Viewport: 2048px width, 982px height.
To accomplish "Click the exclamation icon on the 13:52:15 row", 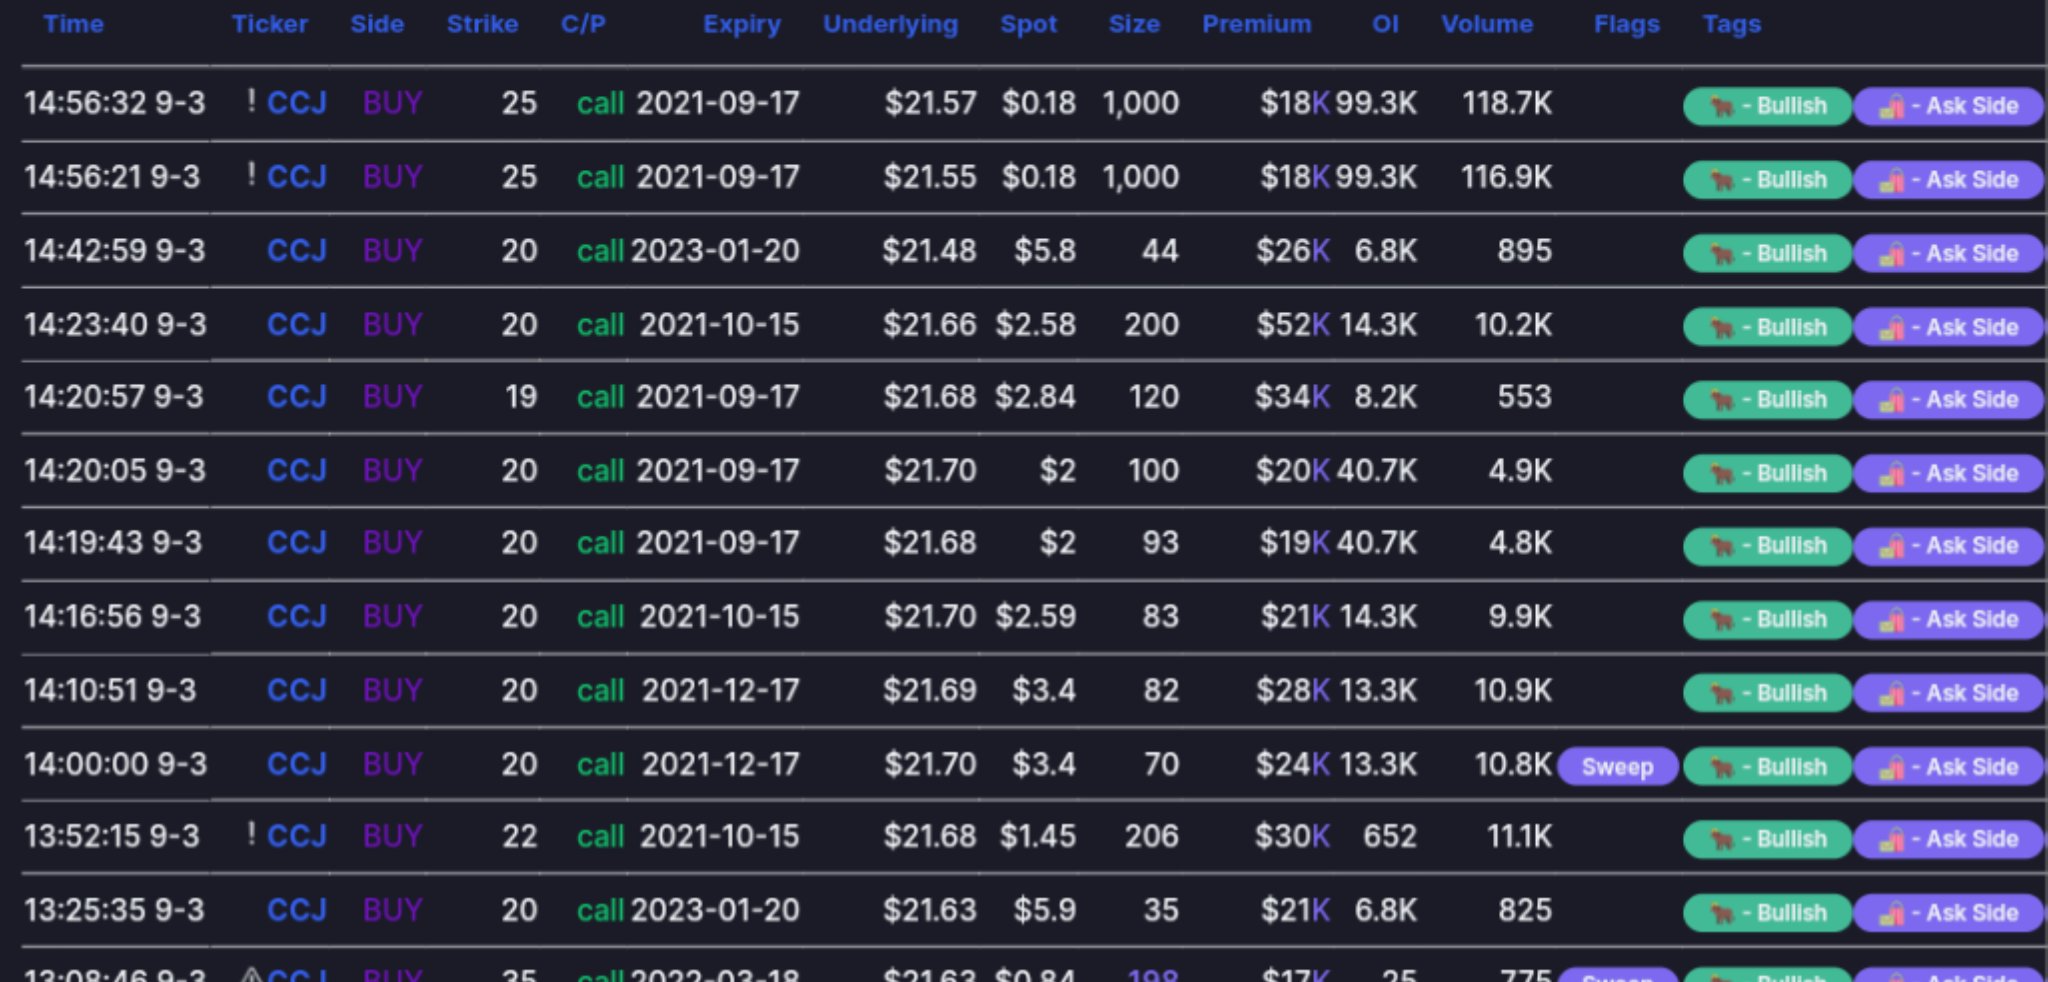I will coord(251,834).
